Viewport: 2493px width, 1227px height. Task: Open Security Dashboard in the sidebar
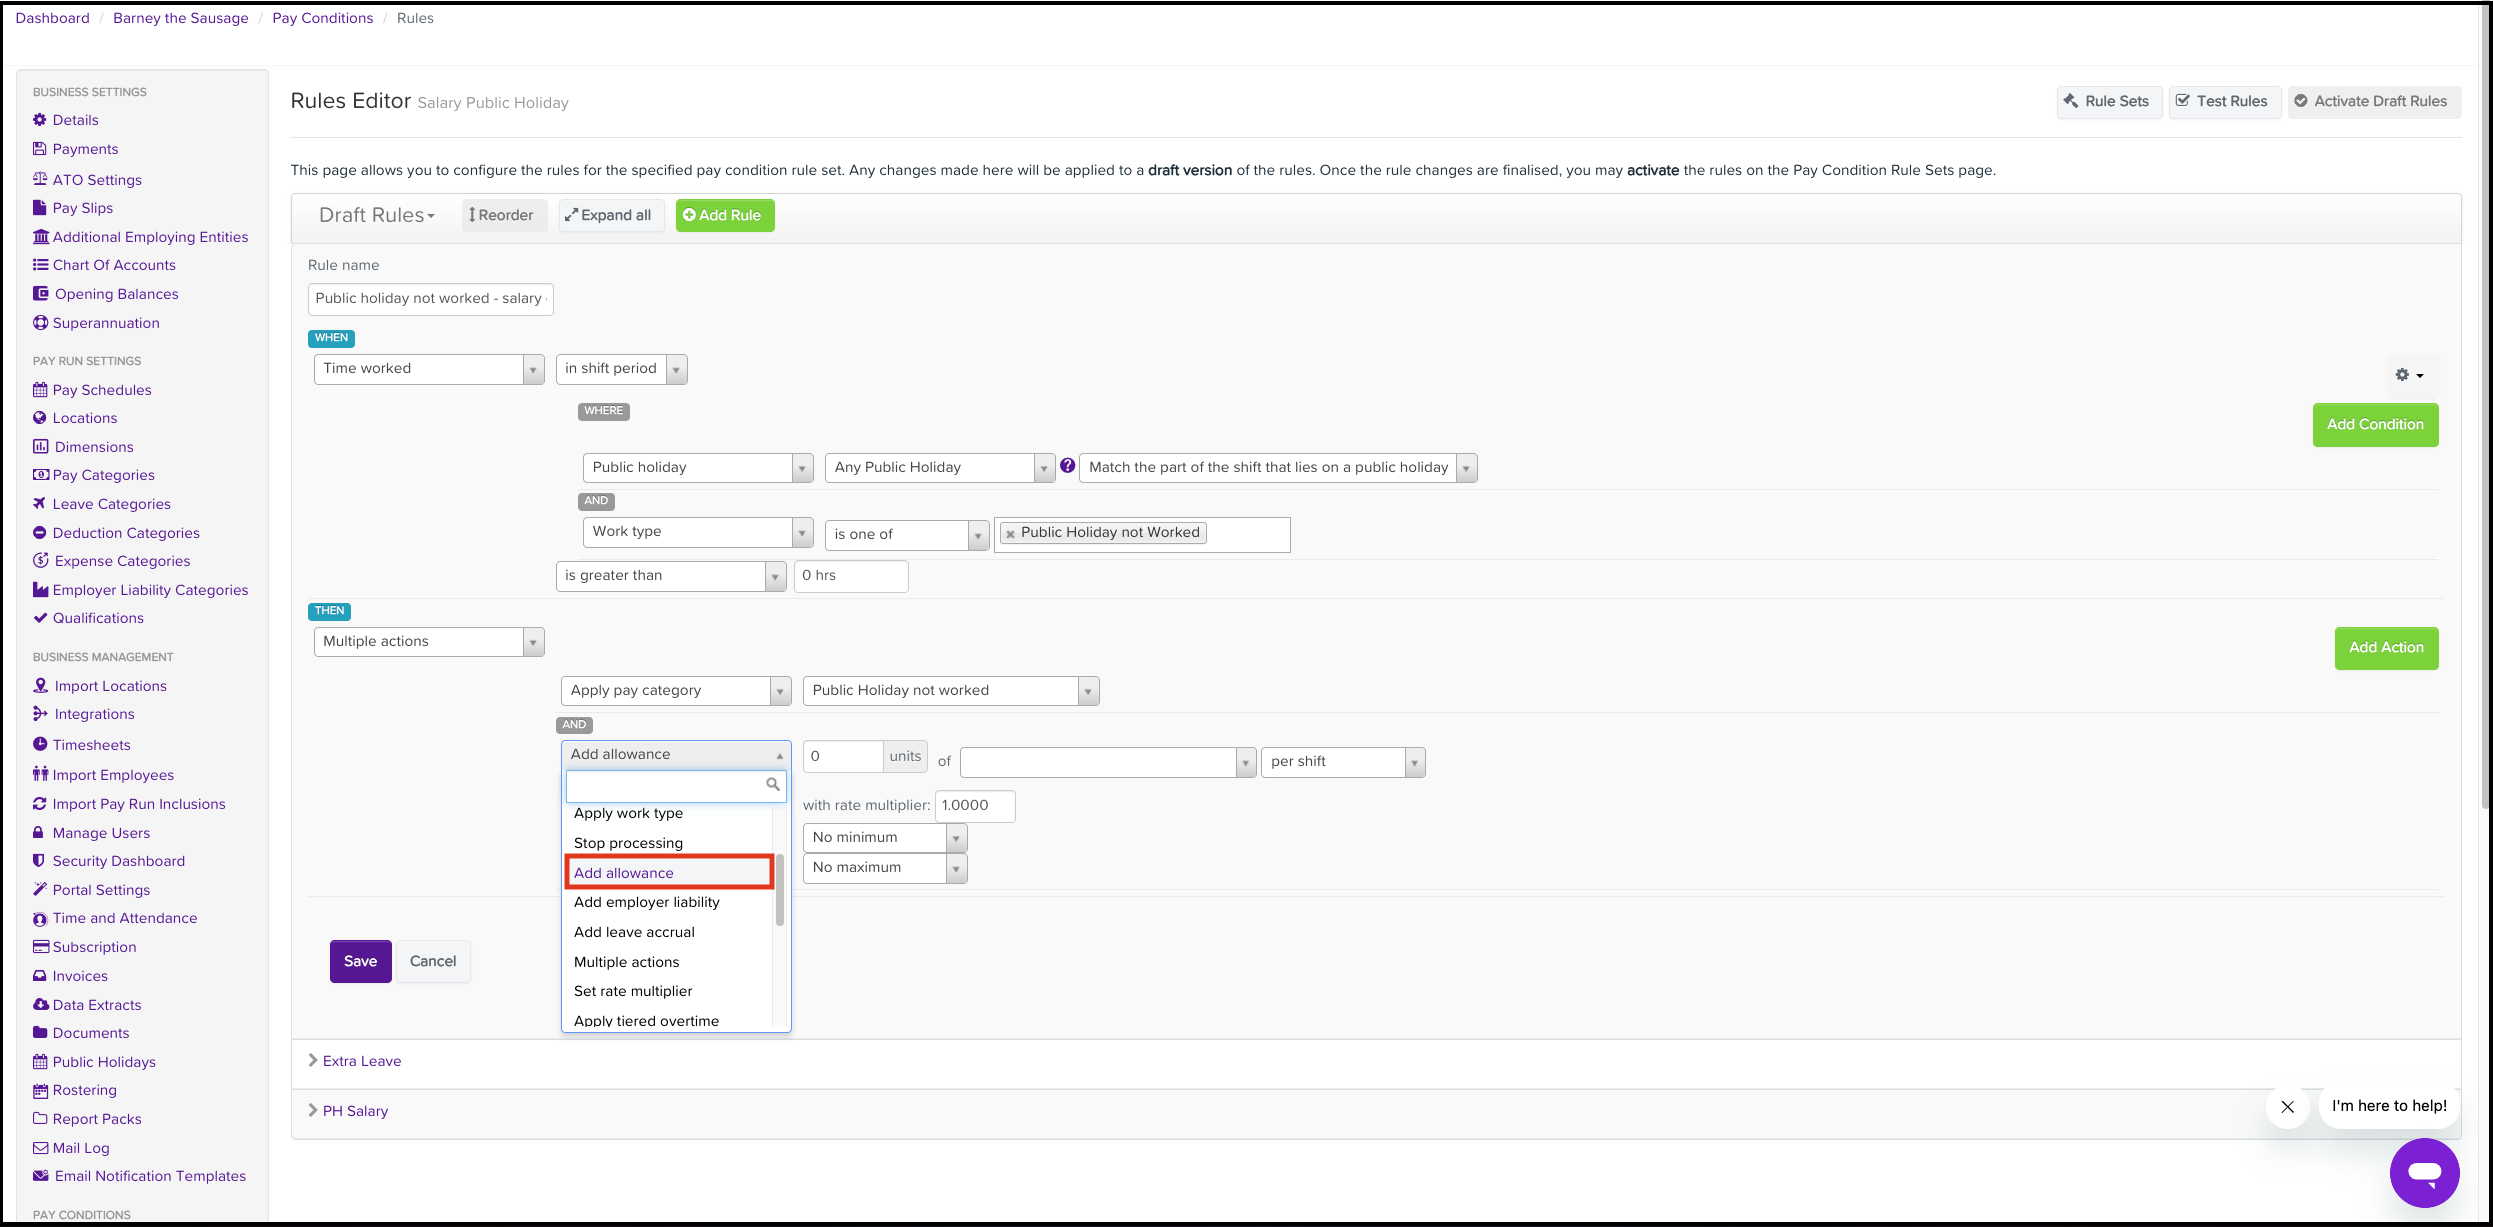118,861
